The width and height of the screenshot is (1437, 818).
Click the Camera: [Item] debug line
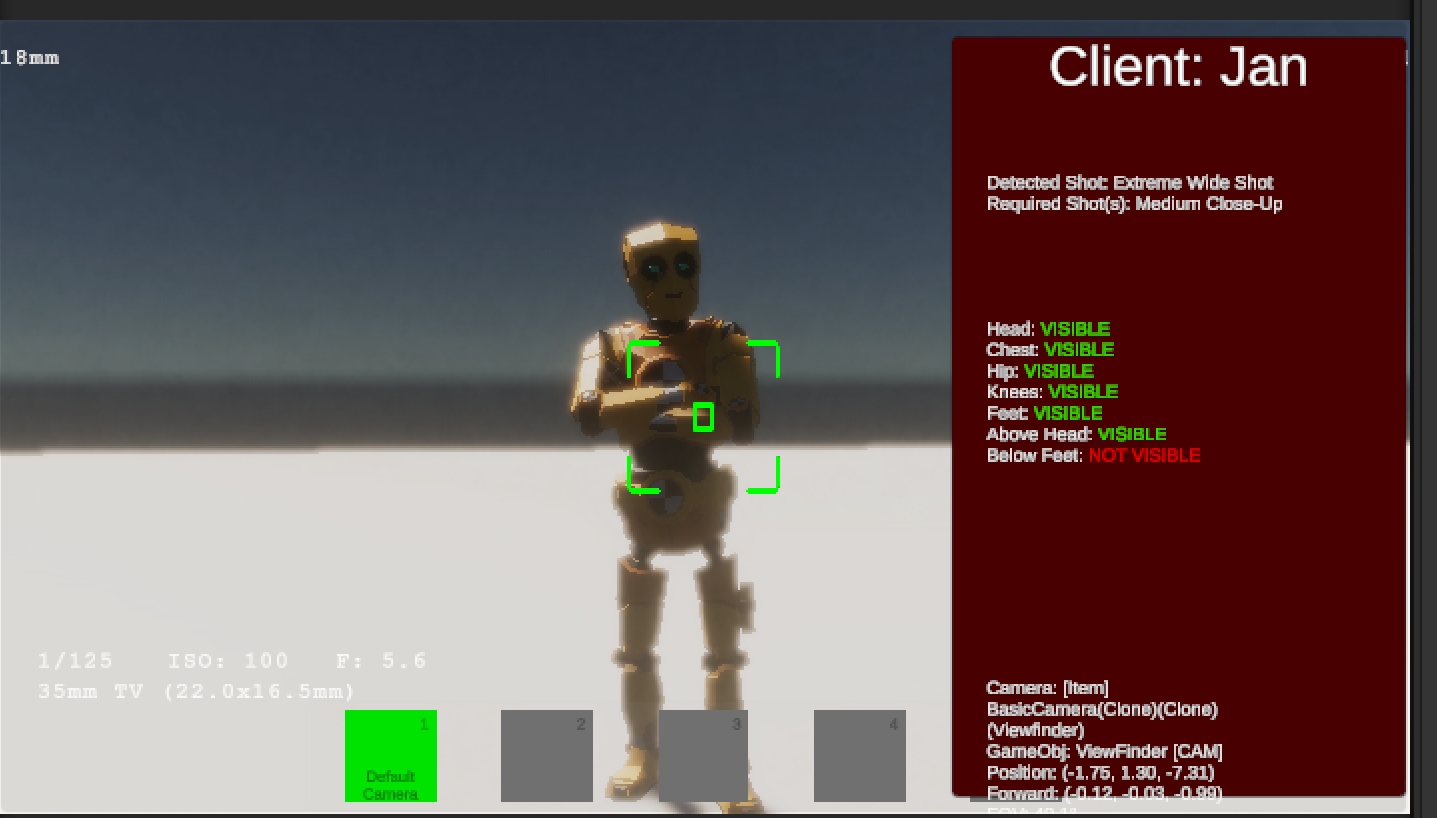tap(1047, 688)
